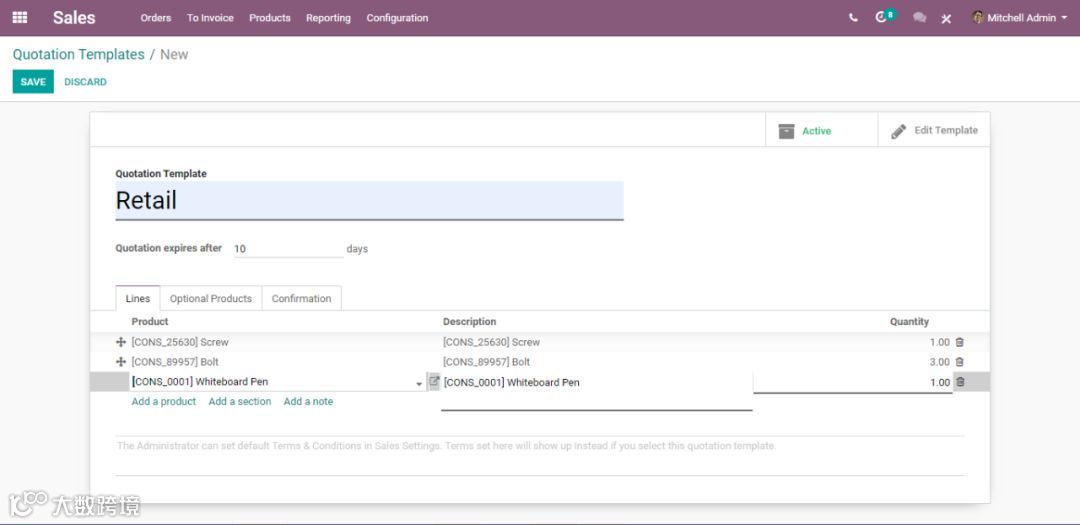Click the Whiteboard Pen description text area

596,391
